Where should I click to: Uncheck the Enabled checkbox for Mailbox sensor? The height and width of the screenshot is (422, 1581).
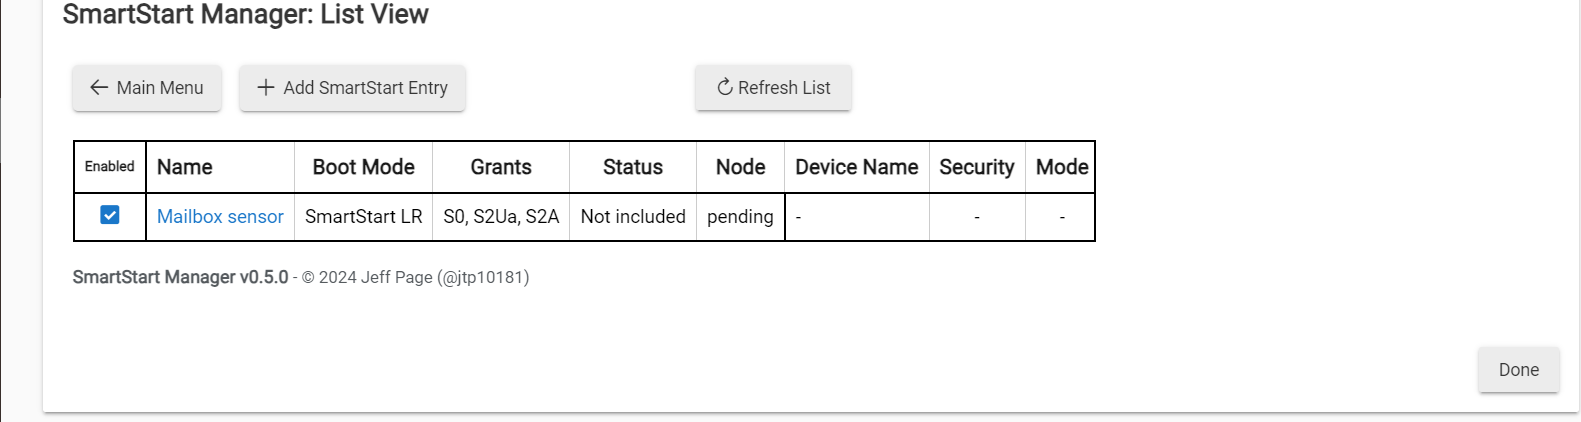110,215
